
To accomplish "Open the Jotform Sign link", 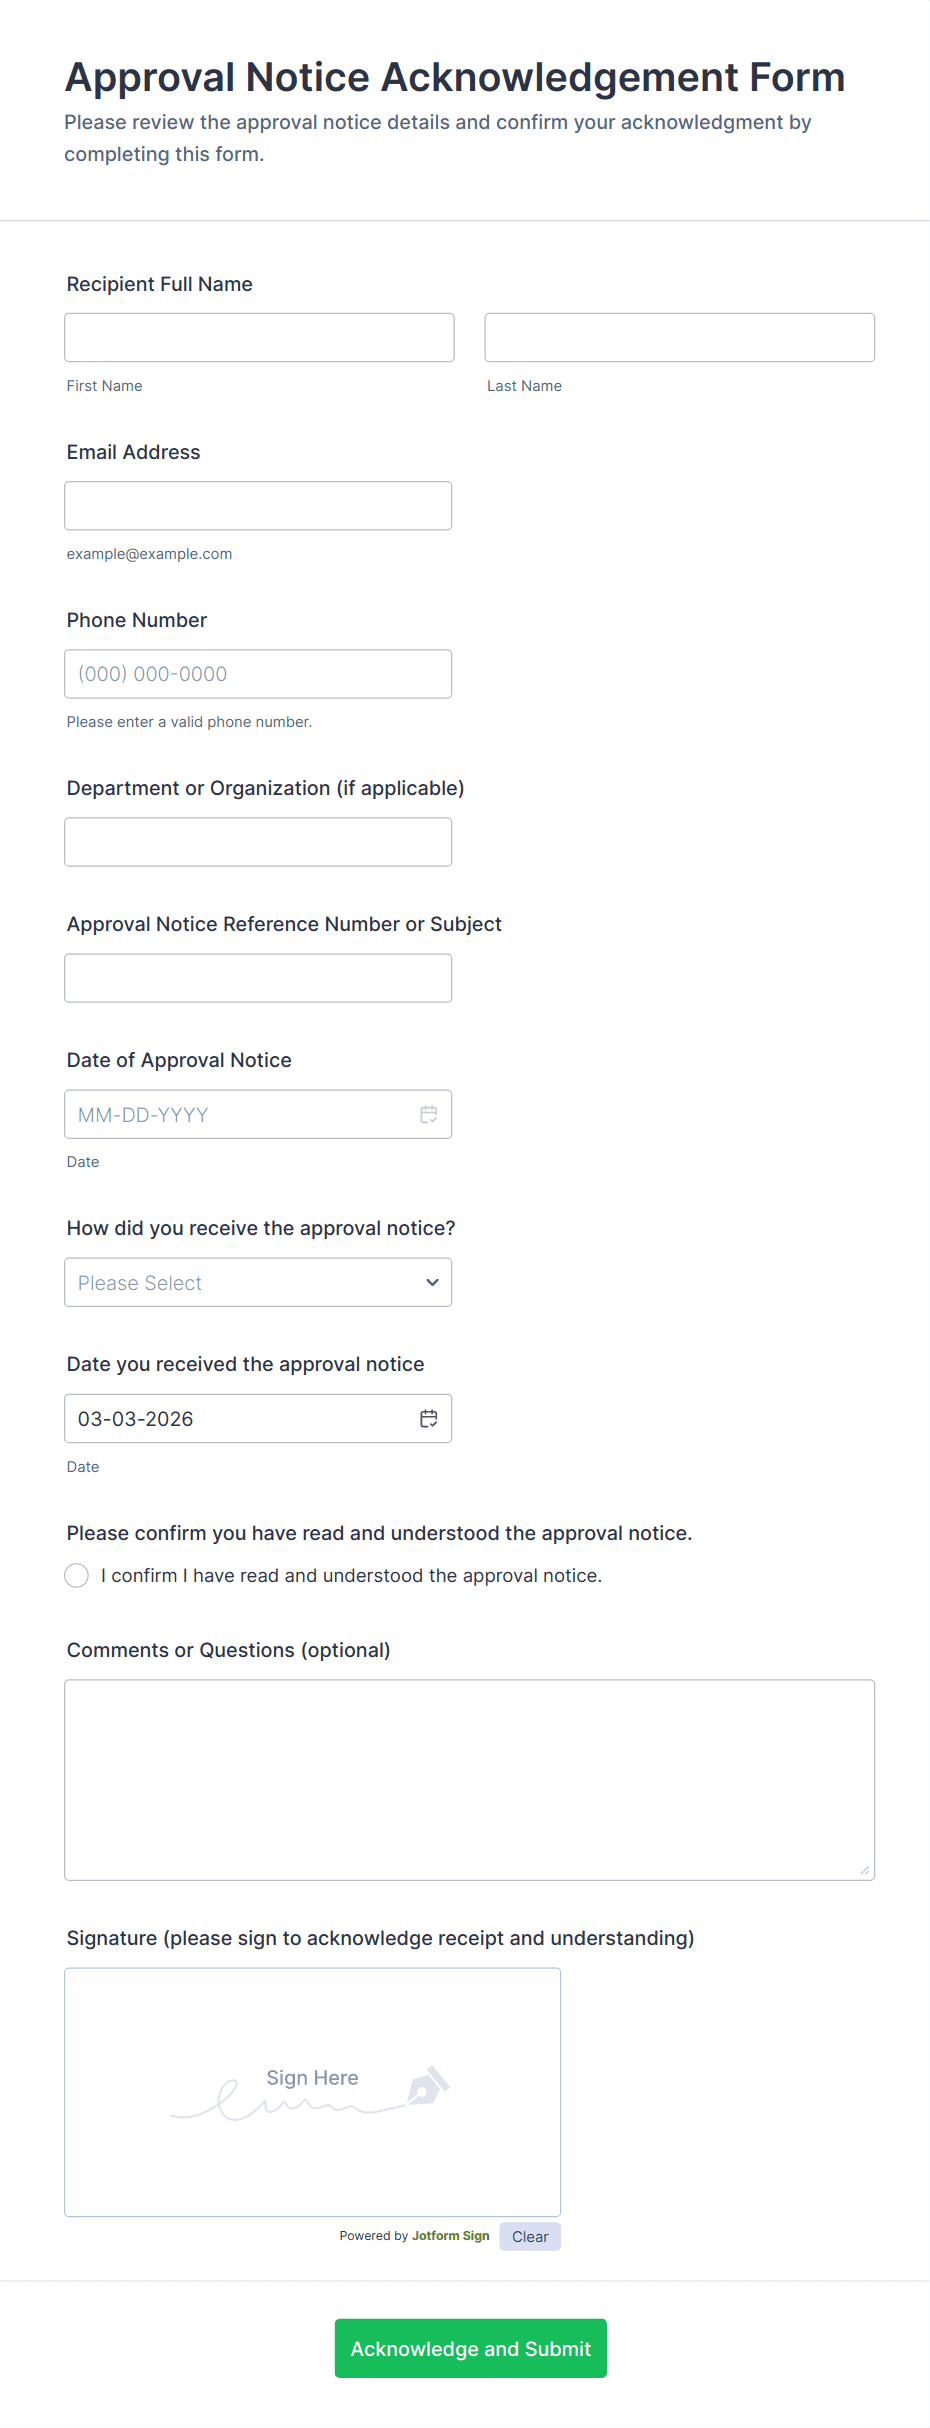I will pyautogui.click(x=450, y=2236).
